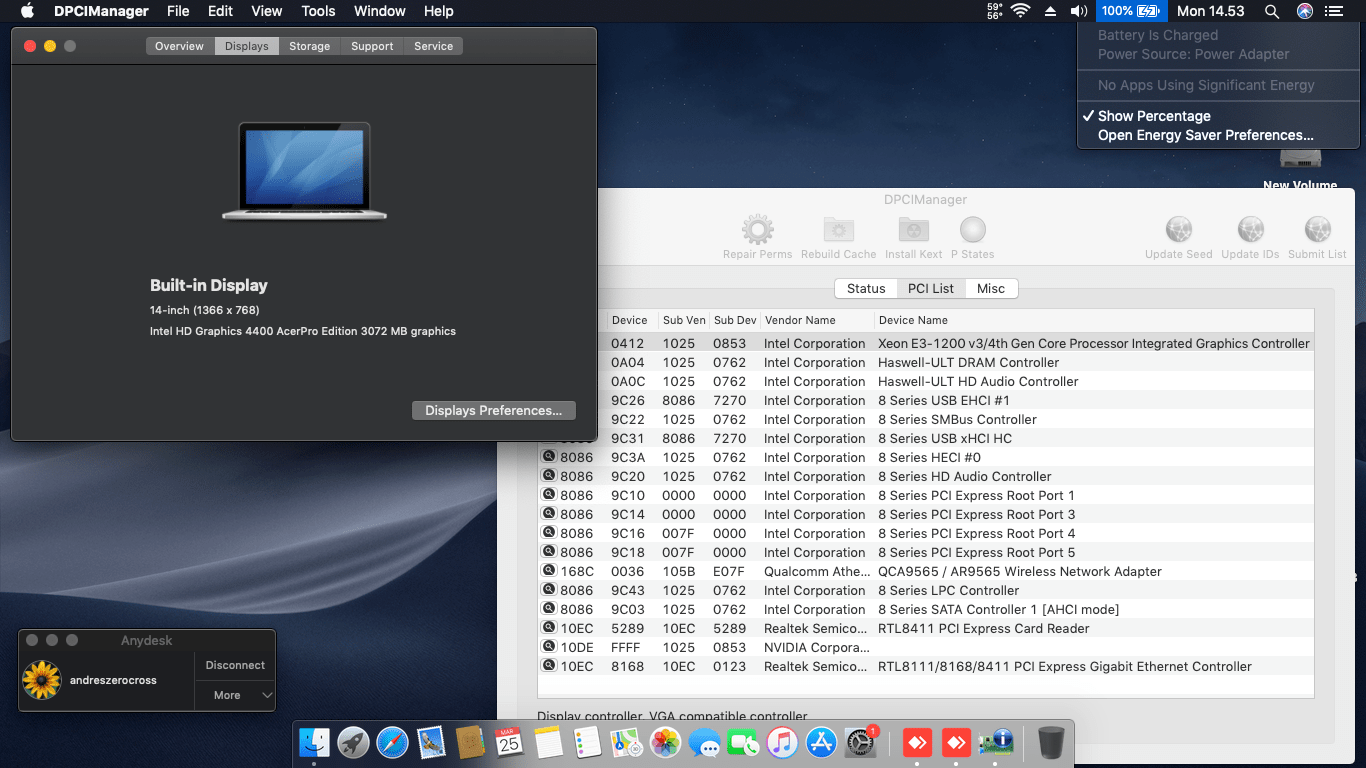Select the Xeon E3-1200 v3 Integrated Graphics row
Image resolution: width=1366 pixels, height=768 pixels.
tap(925, 343)
